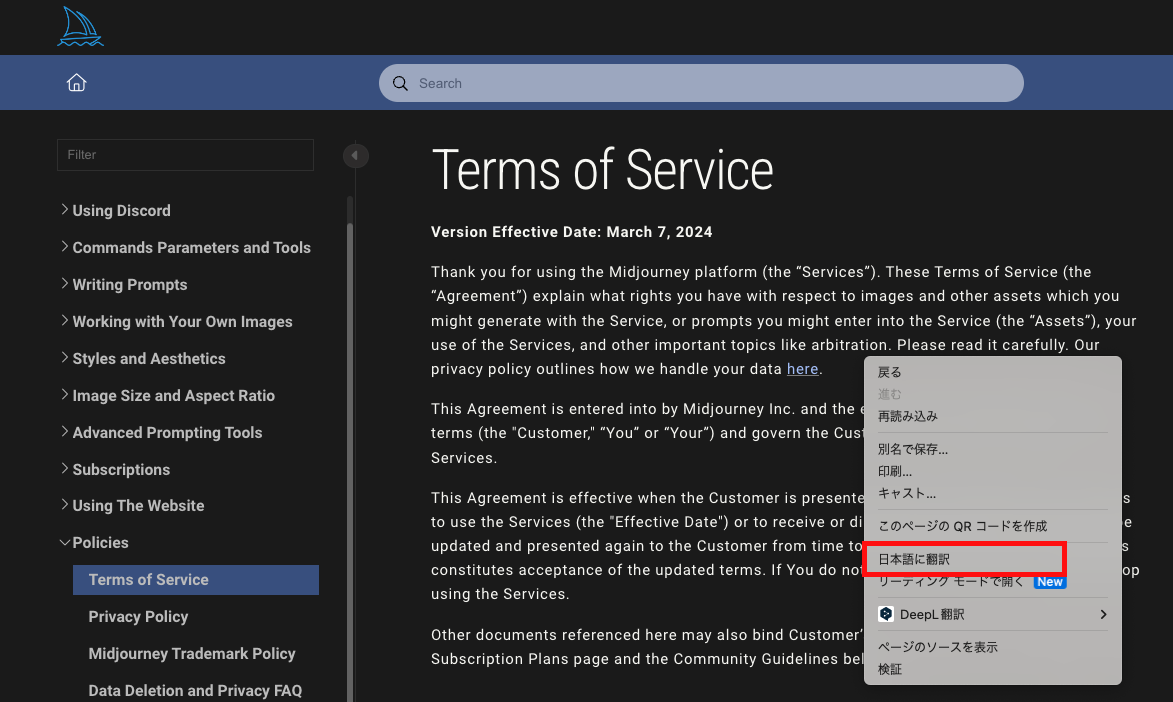
Task: Collapse the sidebar with the arrow button
Action: pos(355,156)
